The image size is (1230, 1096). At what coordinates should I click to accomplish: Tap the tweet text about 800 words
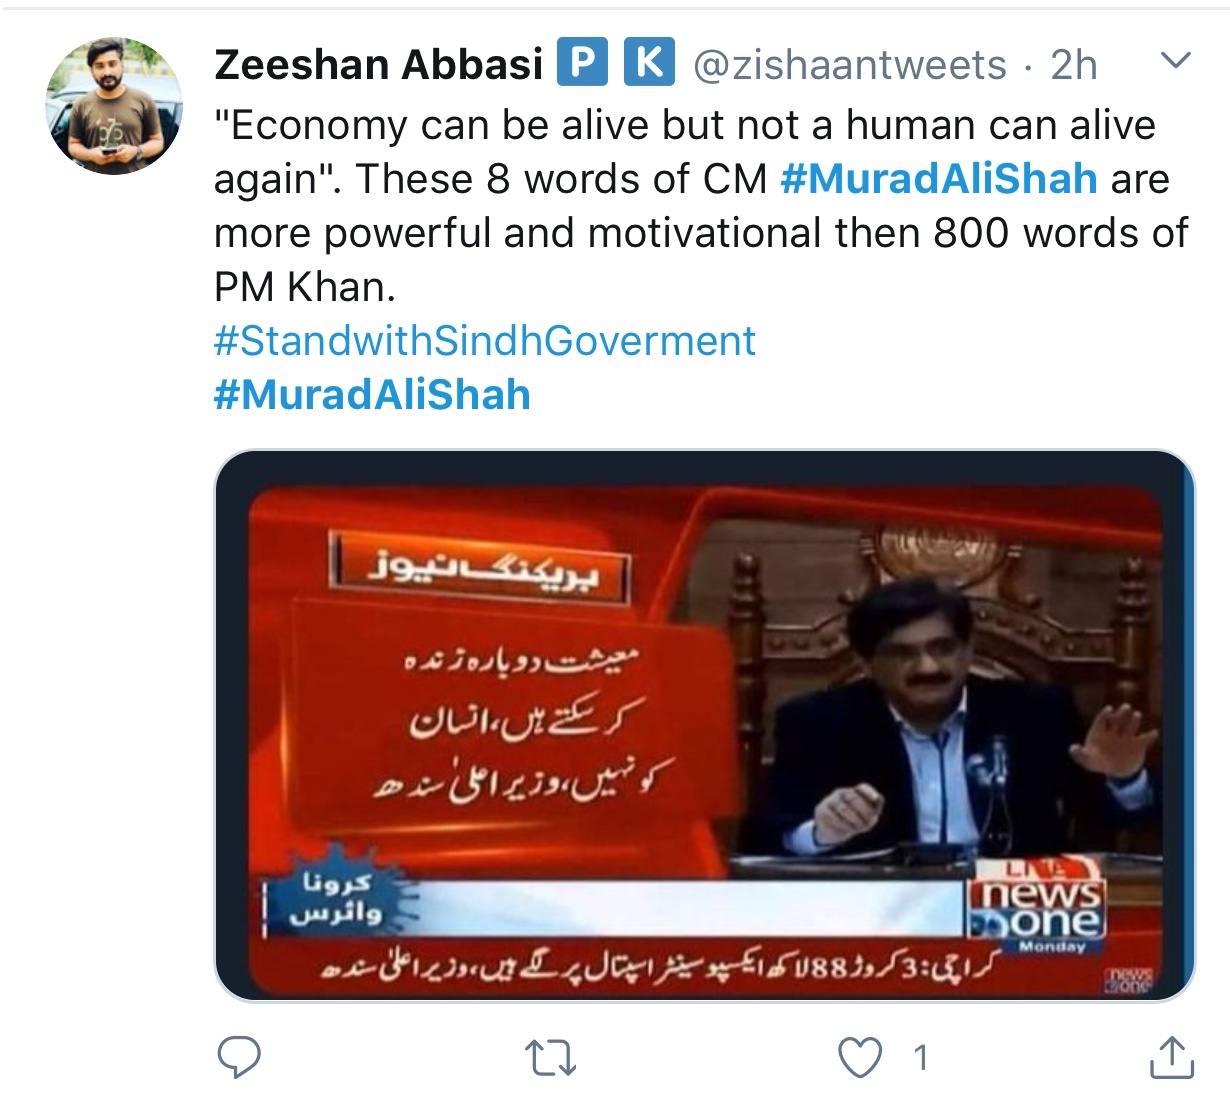click(700, 233)
